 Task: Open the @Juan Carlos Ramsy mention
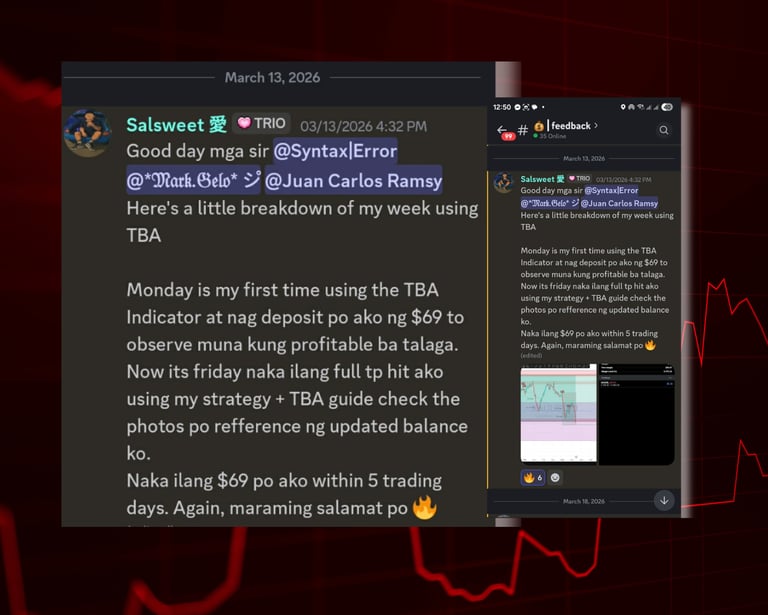[x=353, y=181]
